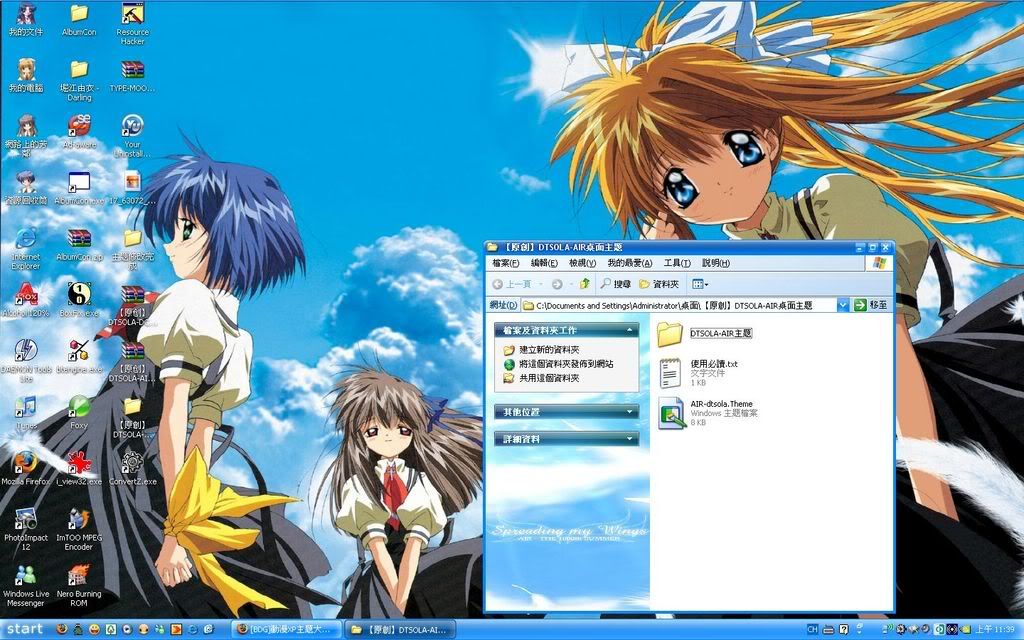Image resolution: width=1024 pixels, height=640 pixels.
Task: Select the 網路上的芳鄰 desktop icon
Action: click(26, 136)
